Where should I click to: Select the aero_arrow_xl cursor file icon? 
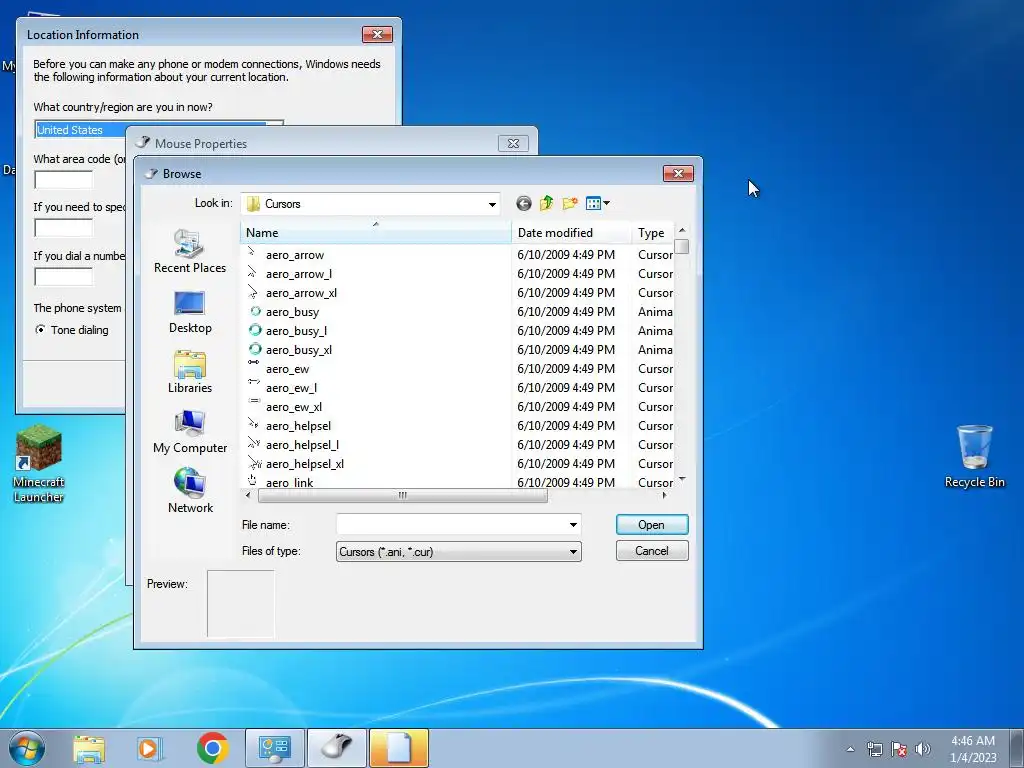point(253,292)
